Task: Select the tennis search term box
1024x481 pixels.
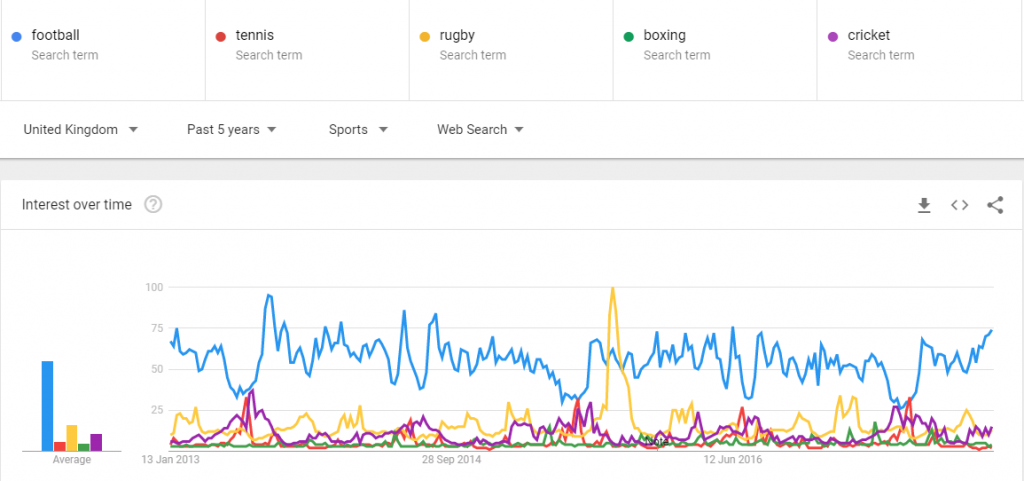Action: [255, 36]
